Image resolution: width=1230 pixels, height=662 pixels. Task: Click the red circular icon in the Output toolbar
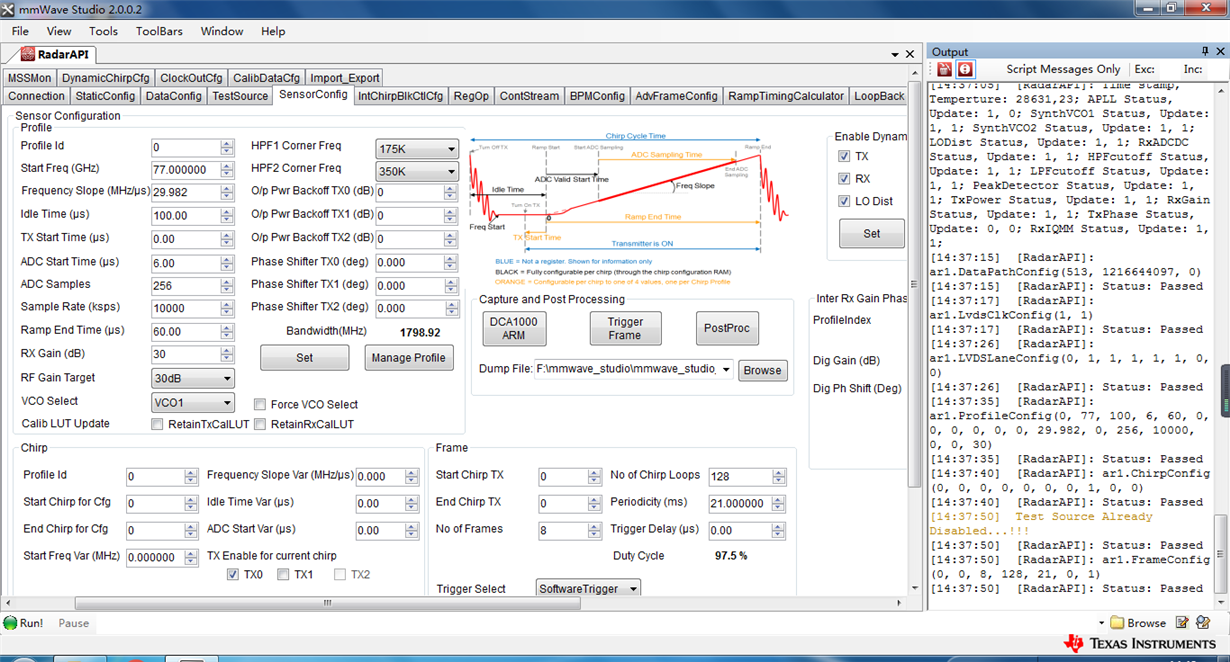[965, 69]
